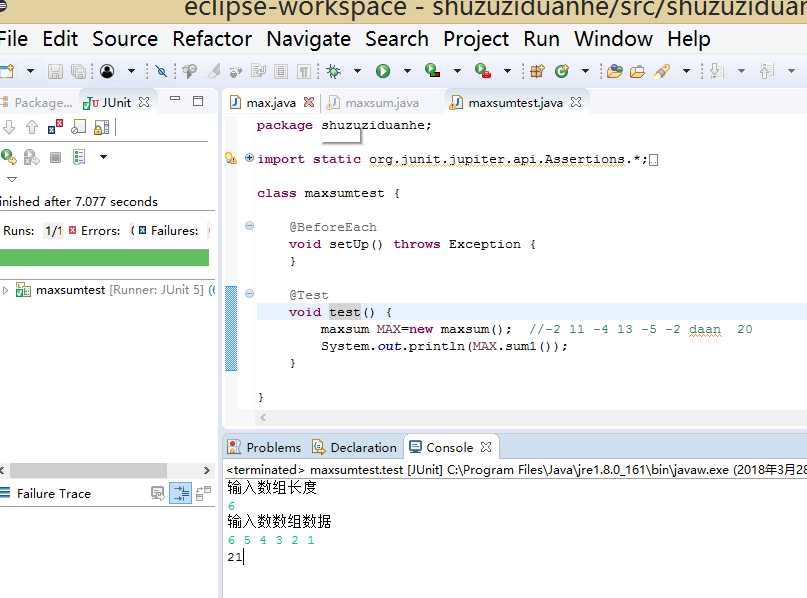Click the Open Task folder icon

(x=637, y=71)
